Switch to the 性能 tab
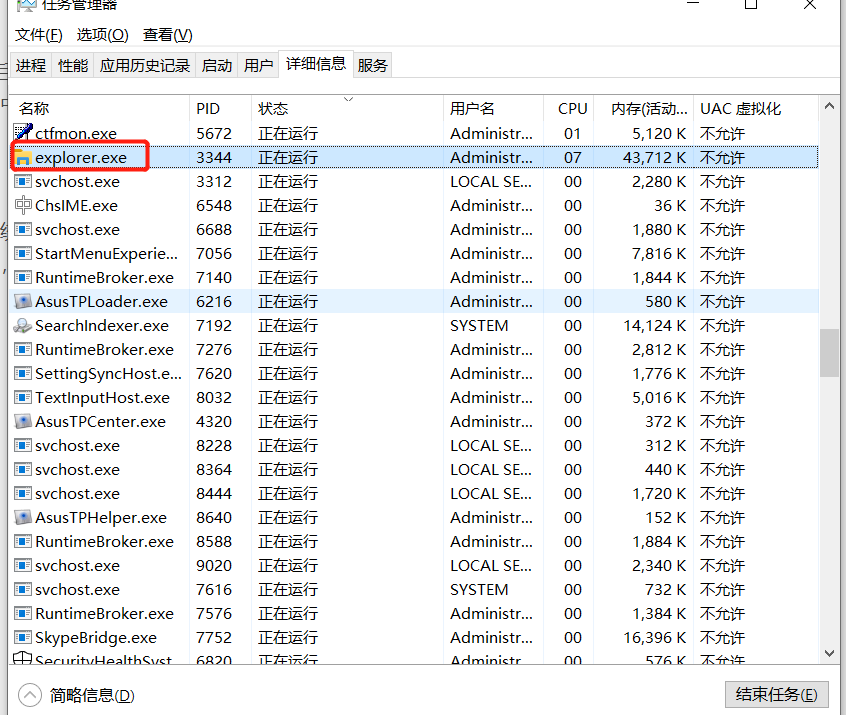Screen dimensions: 846x715 [x=72, y=64]
